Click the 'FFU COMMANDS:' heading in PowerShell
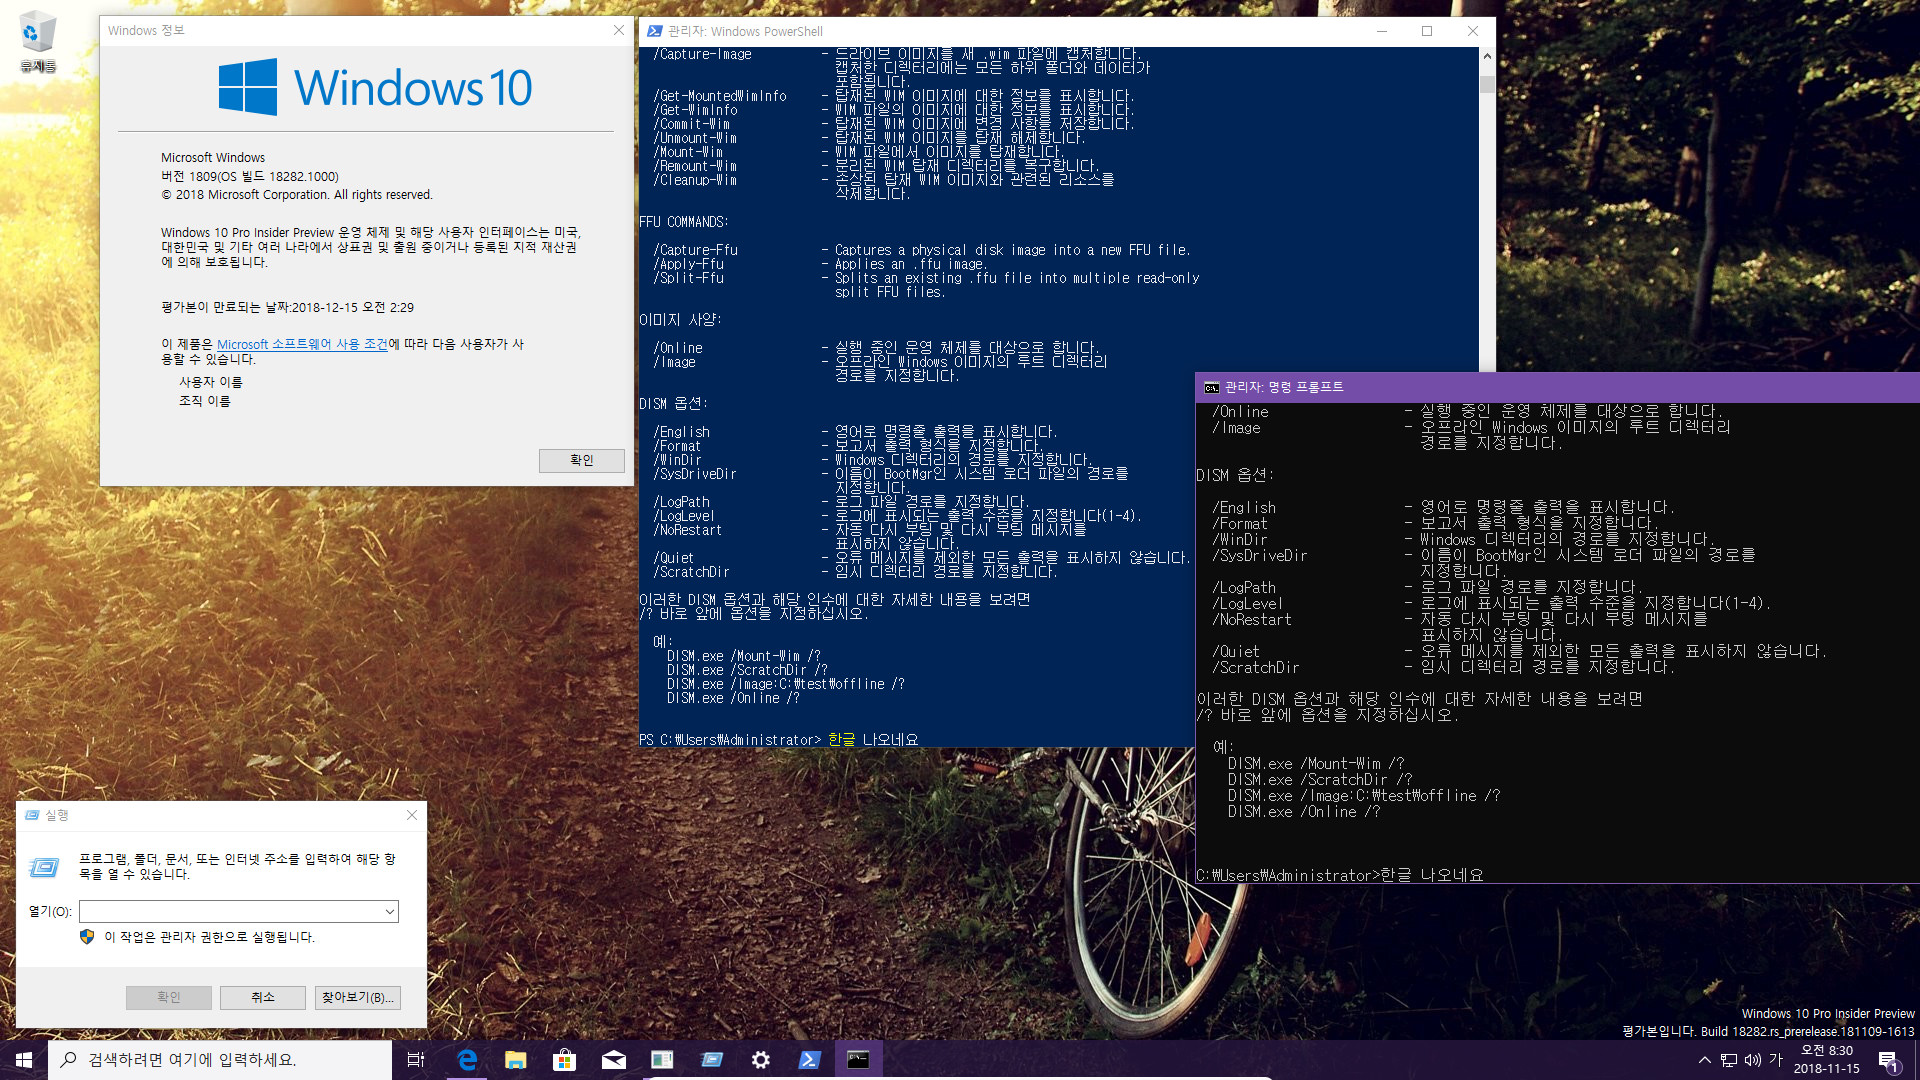1920x1080 pixels. point(684,222)
